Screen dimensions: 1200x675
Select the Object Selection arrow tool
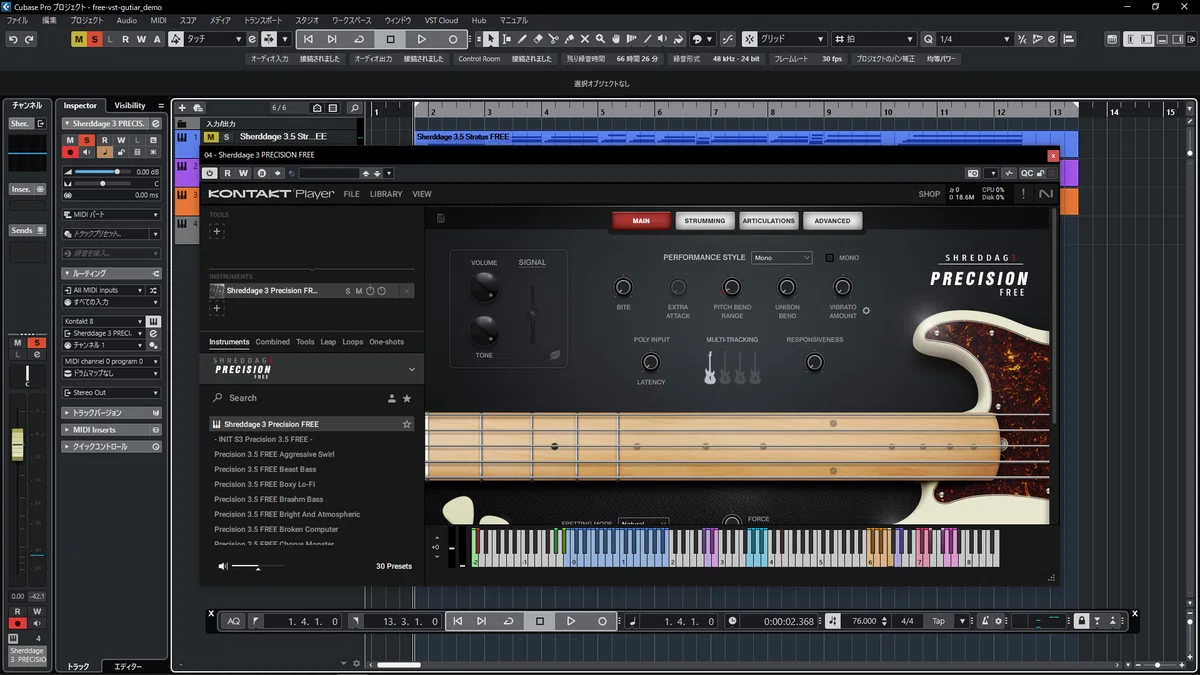click(x=490, y=39)
